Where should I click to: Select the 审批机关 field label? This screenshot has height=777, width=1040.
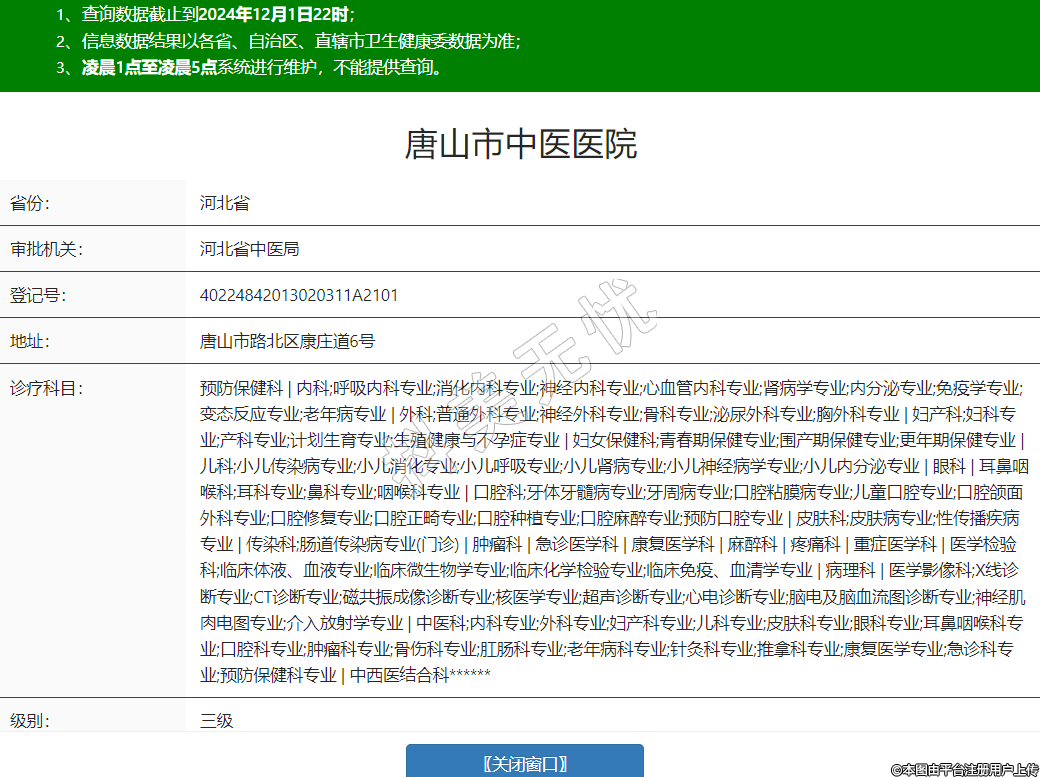[x=46, y=249]
